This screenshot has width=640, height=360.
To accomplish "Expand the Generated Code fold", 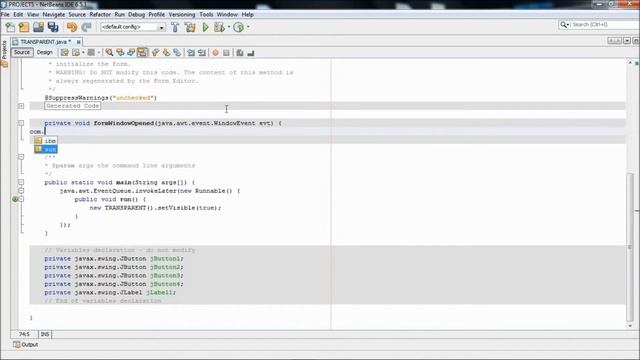I will click(21, 106).
